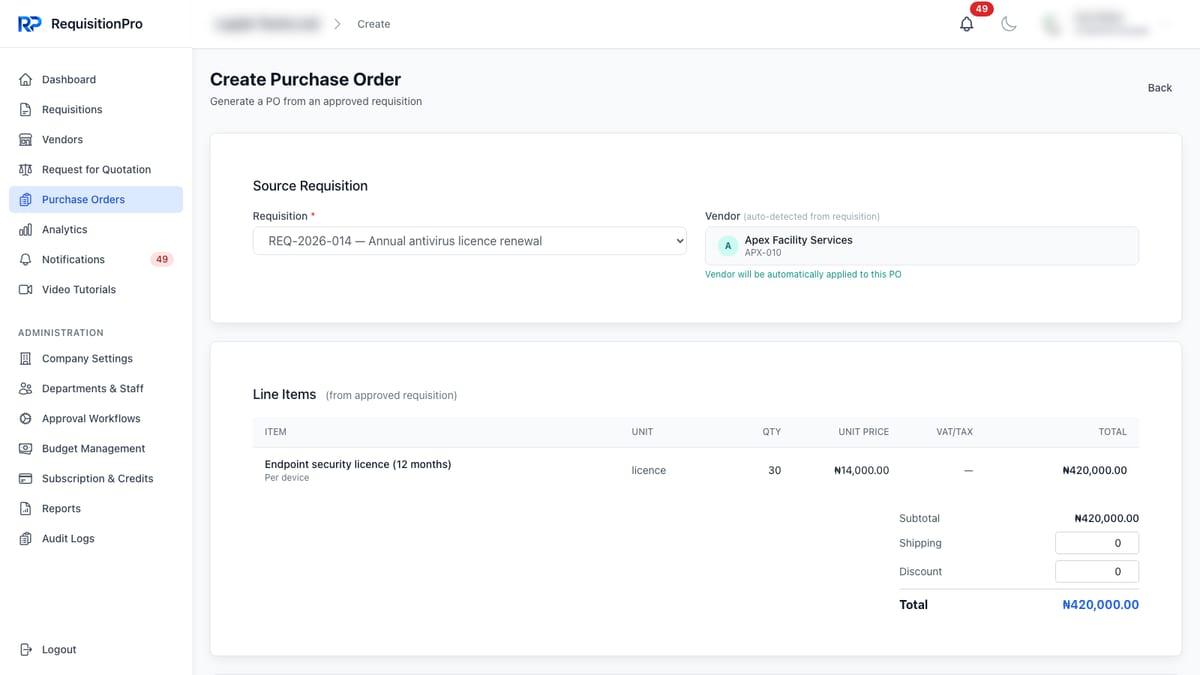The height and width of the screenshot is (675, 1200).
Task: Click the Company Settings building icon
Action: 26,359
